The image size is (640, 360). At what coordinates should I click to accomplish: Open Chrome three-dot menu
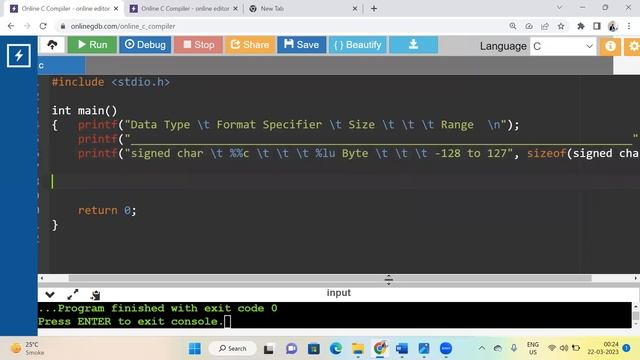pos(629,26)
